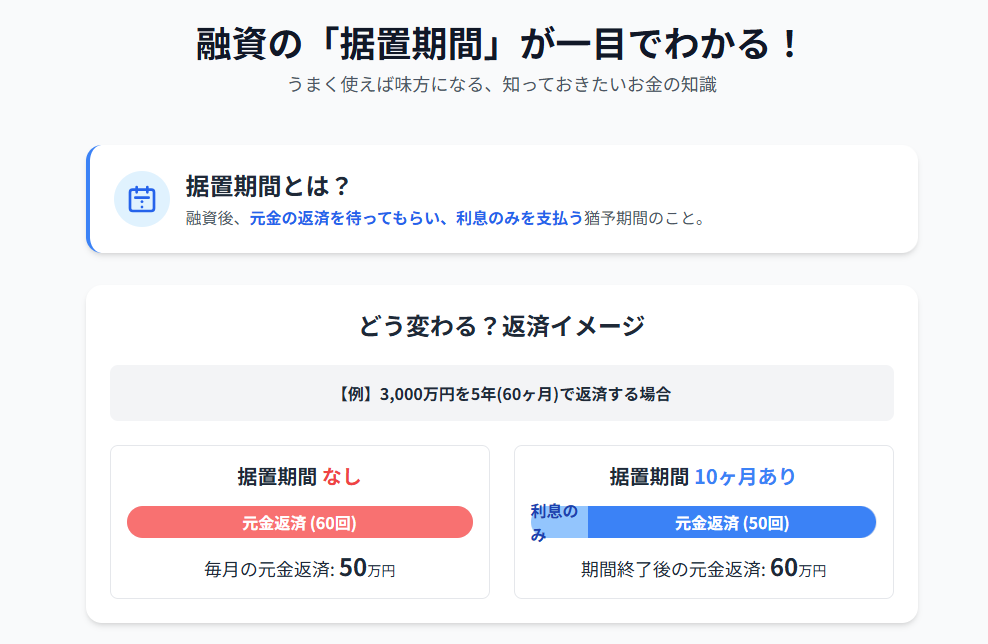Click the 期間終了後の元金返済: 60万円 text
The width and height of the screenshot is (988, 644).
(703, 568)
